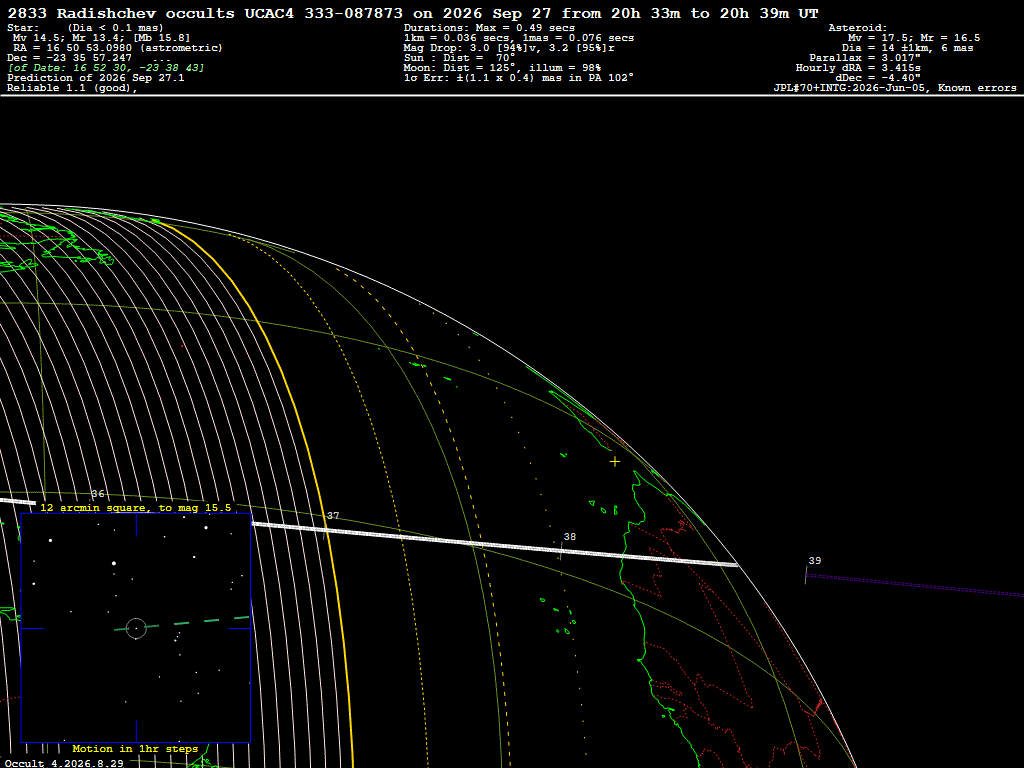This screenshot has height=768, width=1024.
Task: Click the green dashed asteroid motion line in chart
Action: (182, 623)
